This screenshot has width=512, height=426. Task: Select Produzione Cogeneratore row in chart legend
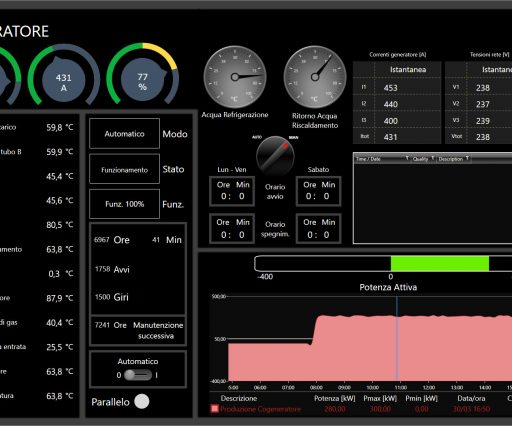pos(362,409)
